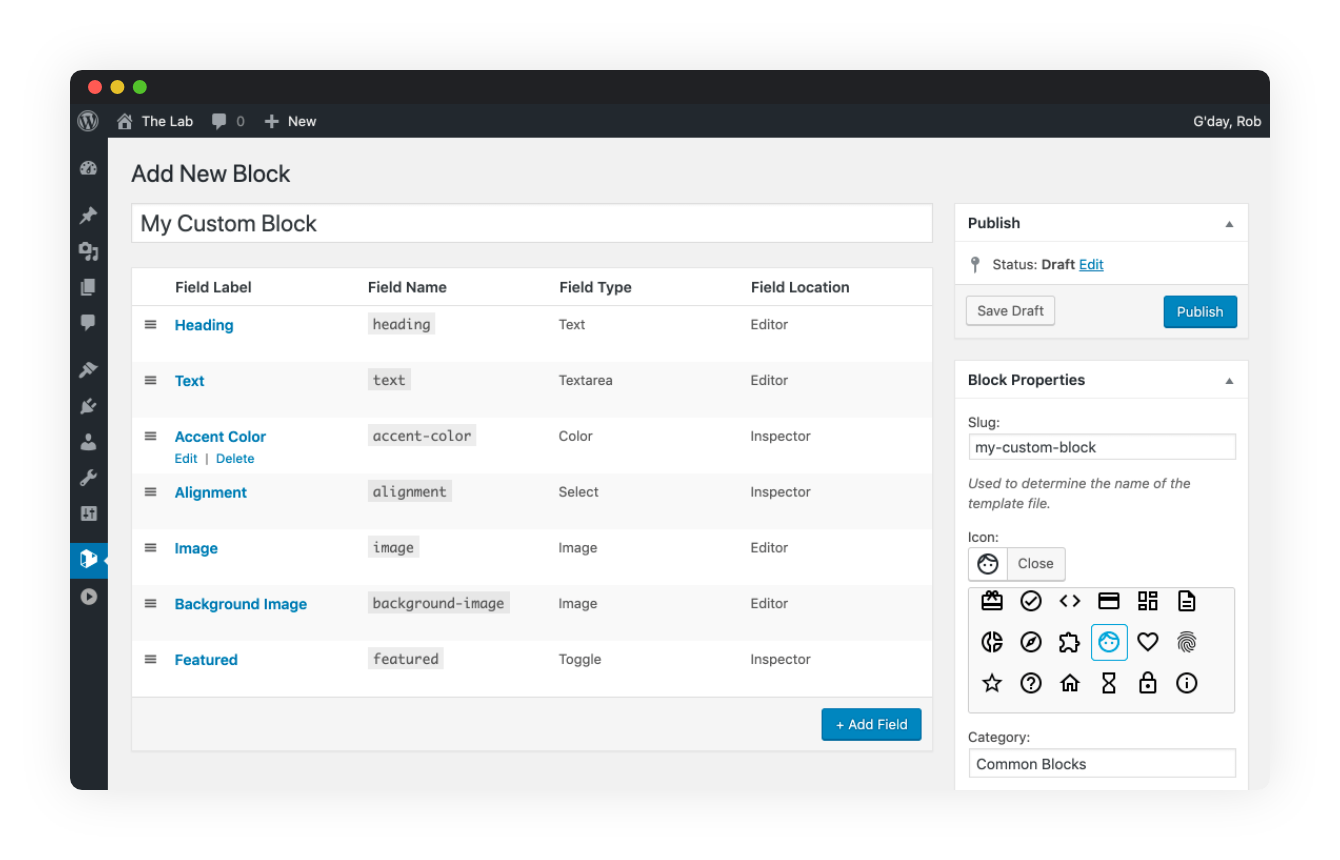The height and width of the screenshot is (860, 1340).
Task: Choose the credit card icon in picker
Action: tap(1109, 600)
